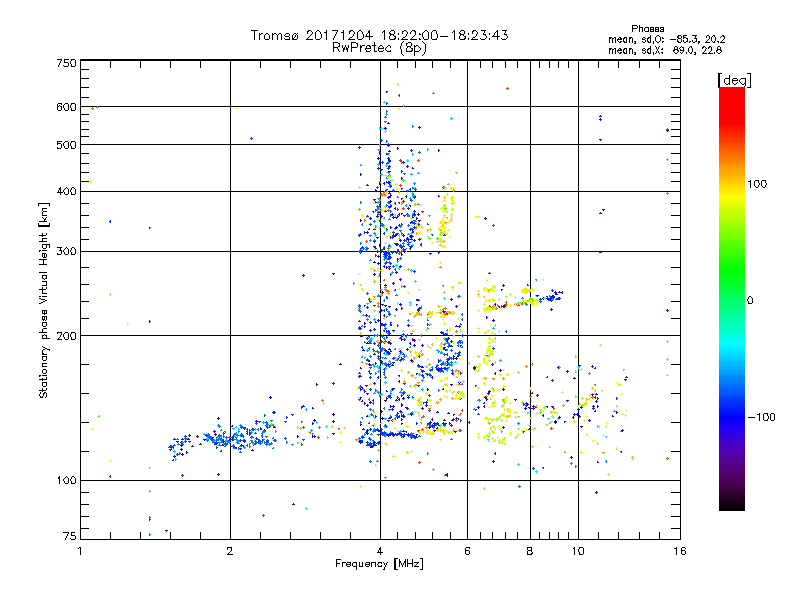Click the '[deg]' colorbar unit label

[734, 80]
